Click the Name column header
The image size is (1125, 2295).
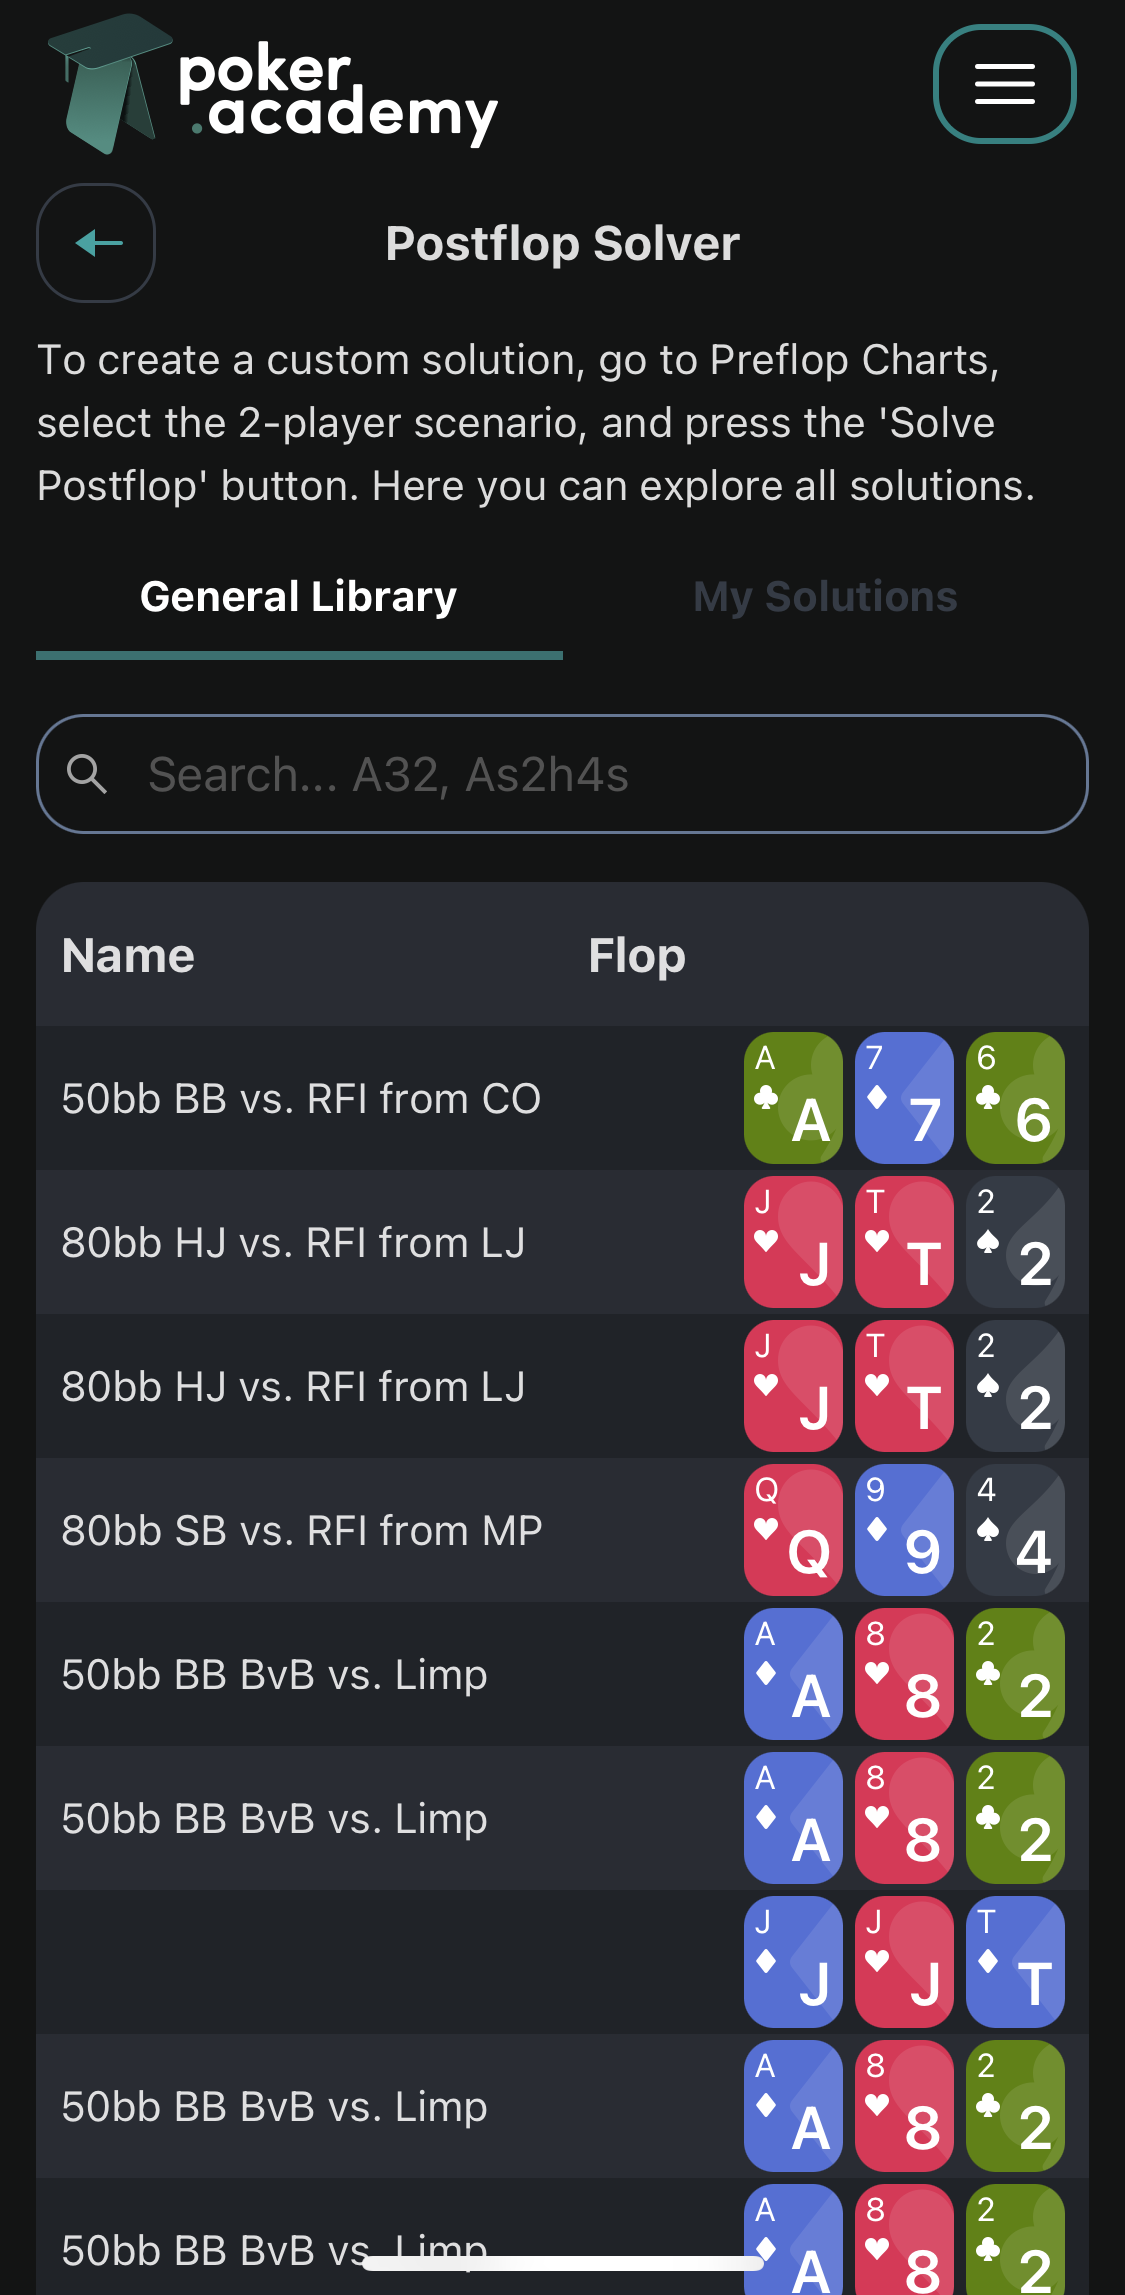pos(128,956)
